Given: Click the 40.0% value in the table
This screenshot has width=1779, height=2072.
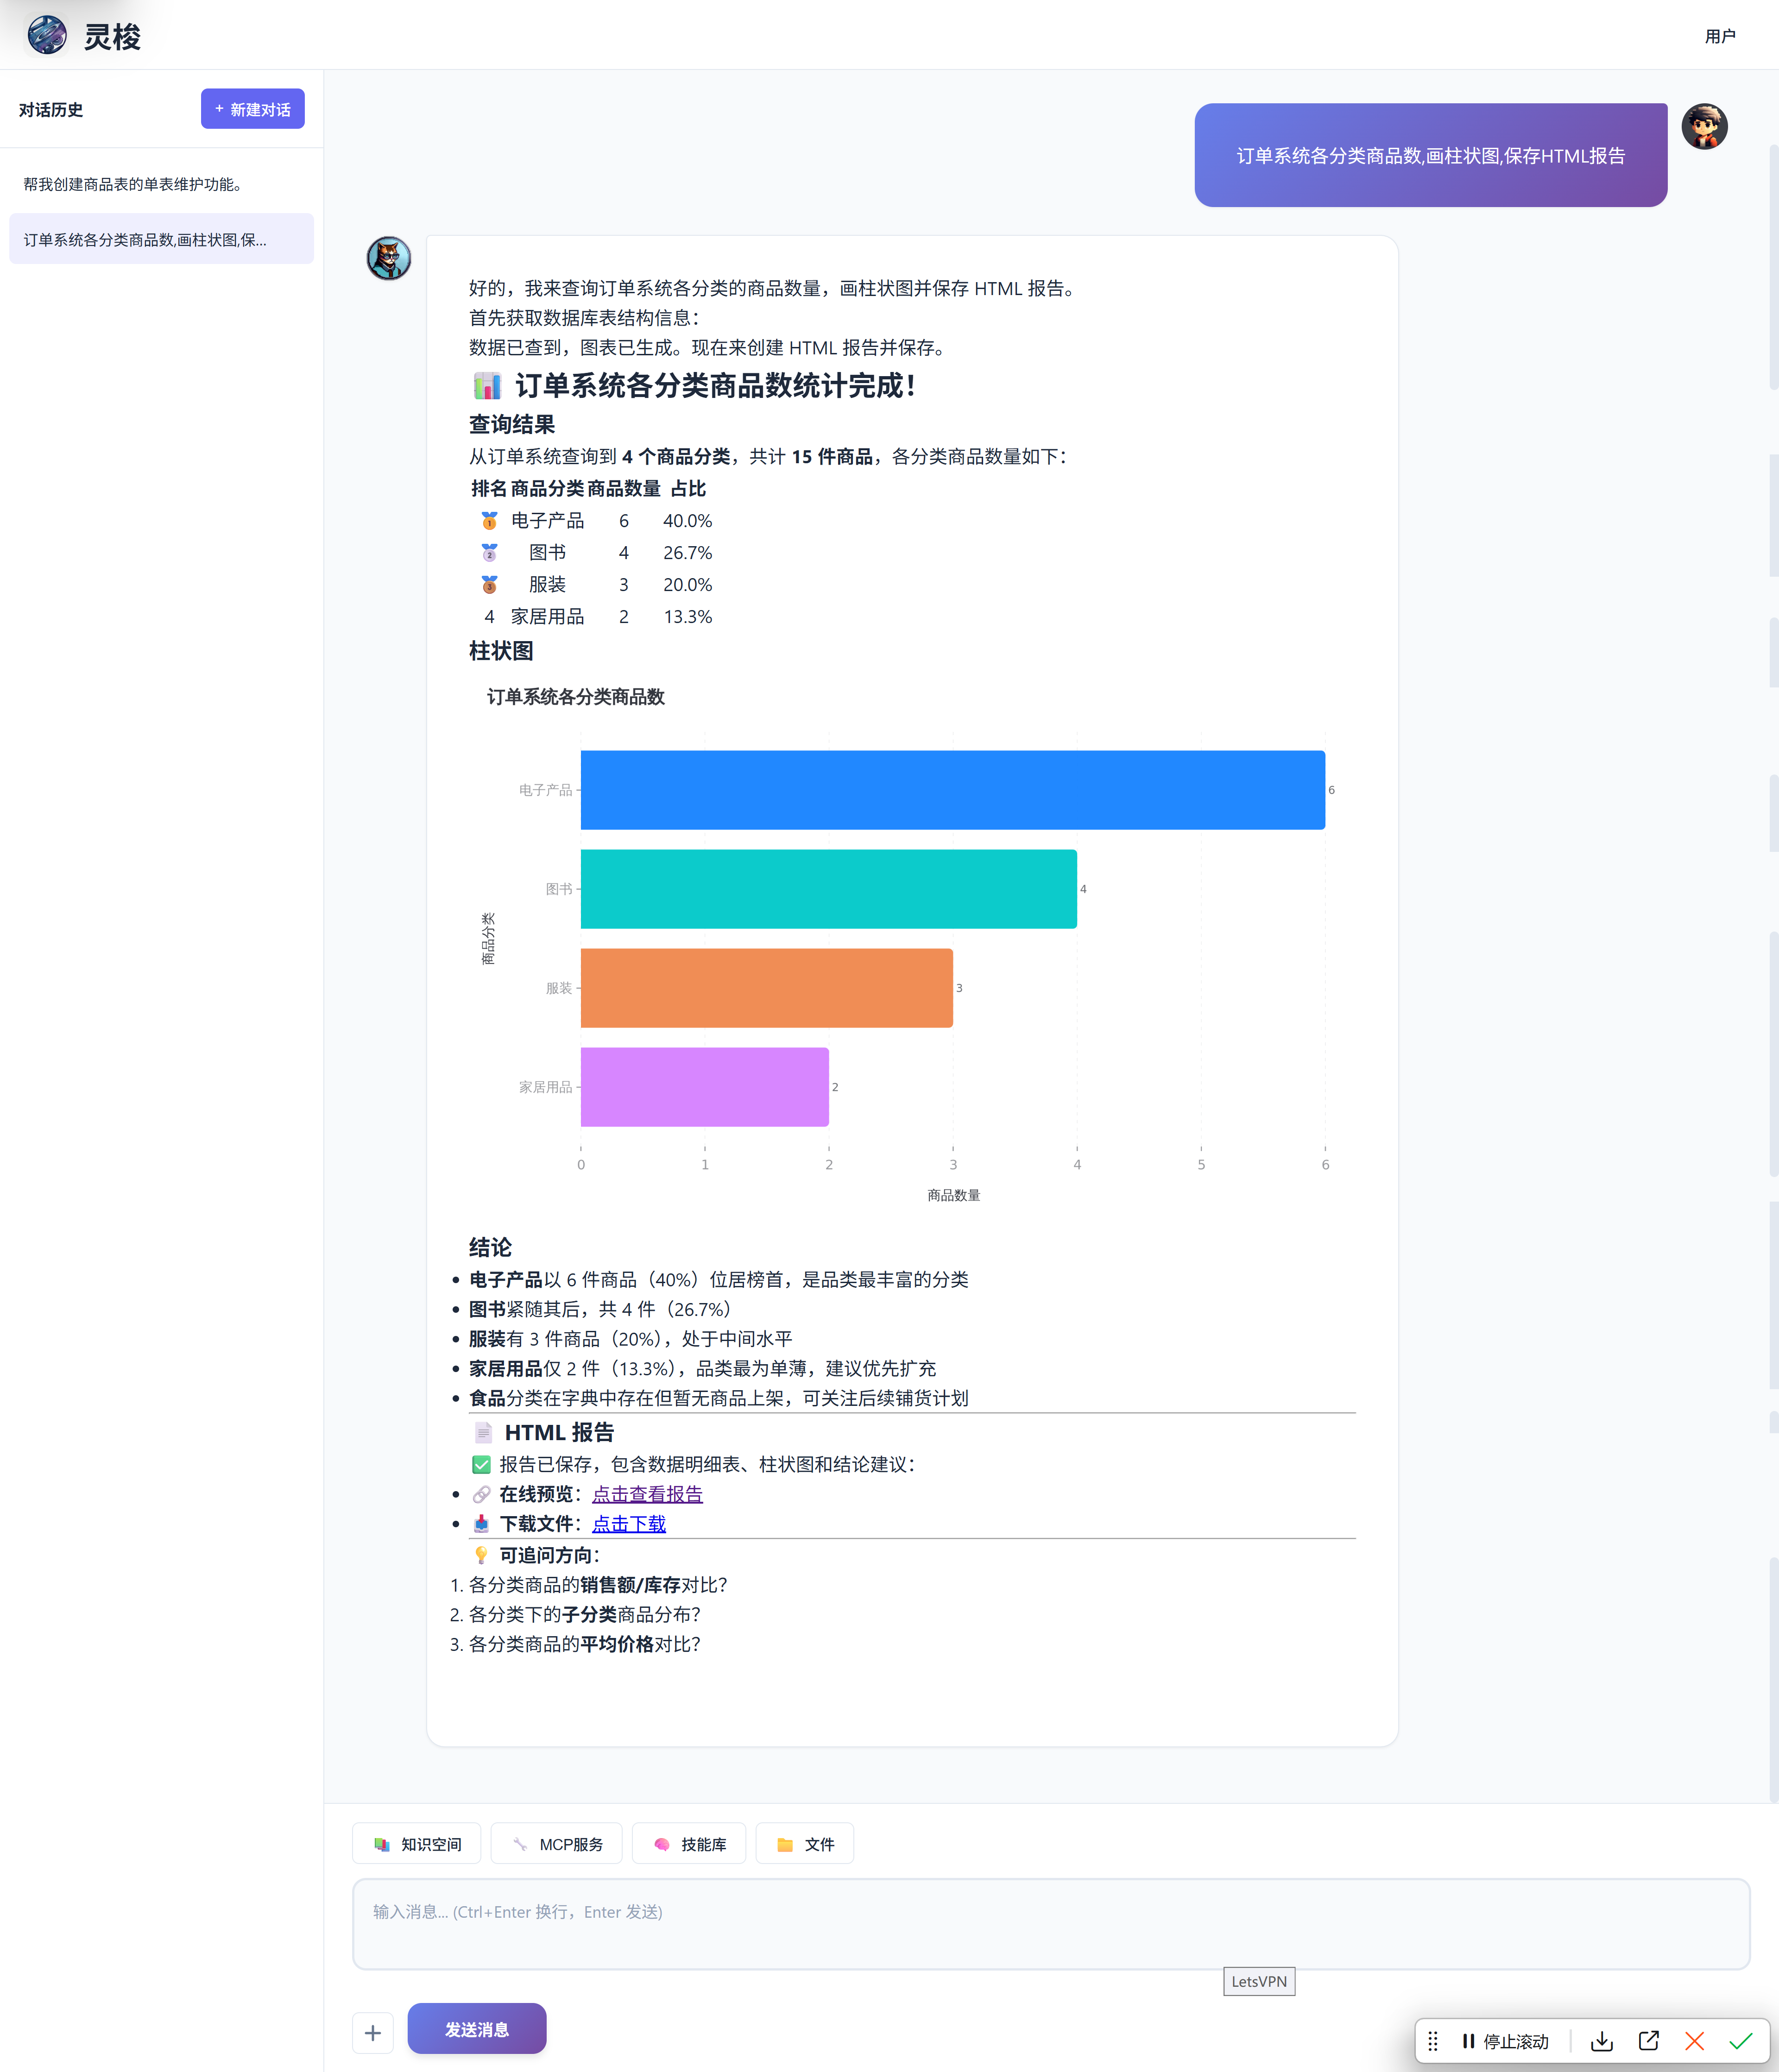Looking at the screenshot, I should (x=688, y=521).
